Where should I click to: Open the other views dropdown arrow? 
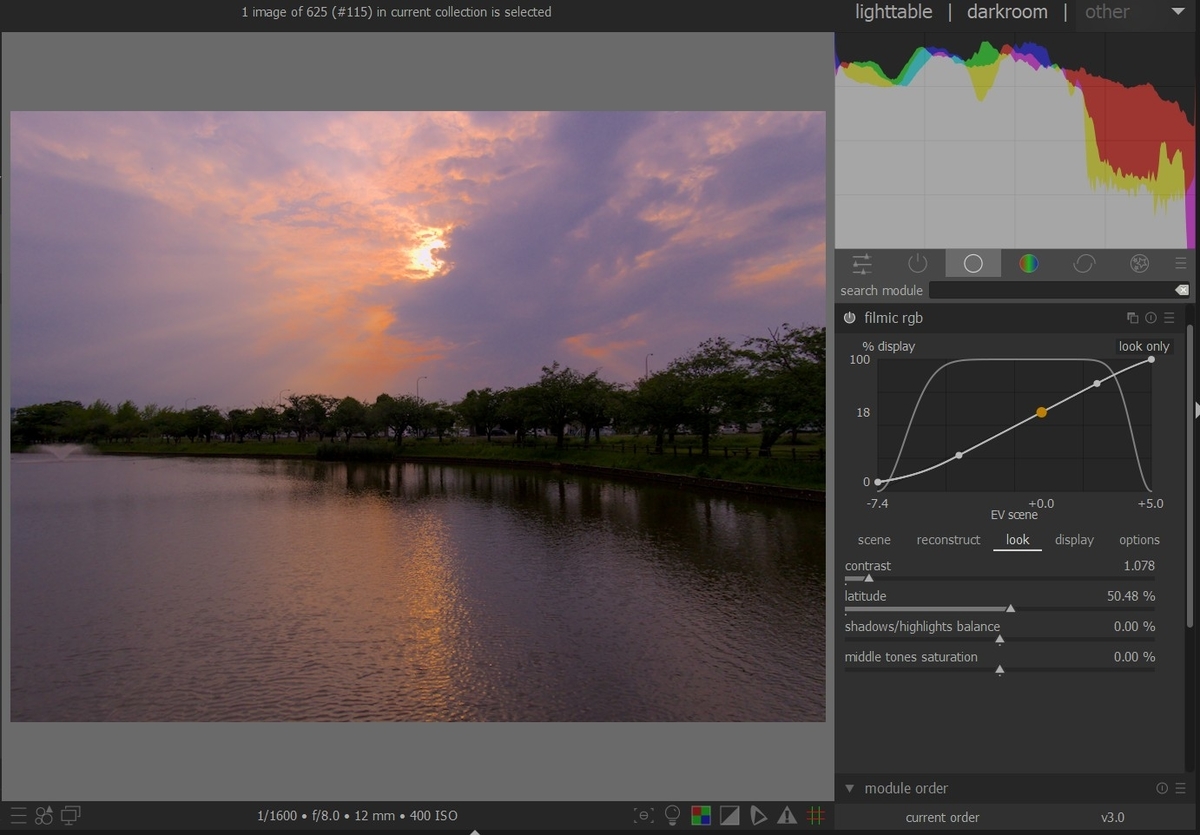(1176, 12)
